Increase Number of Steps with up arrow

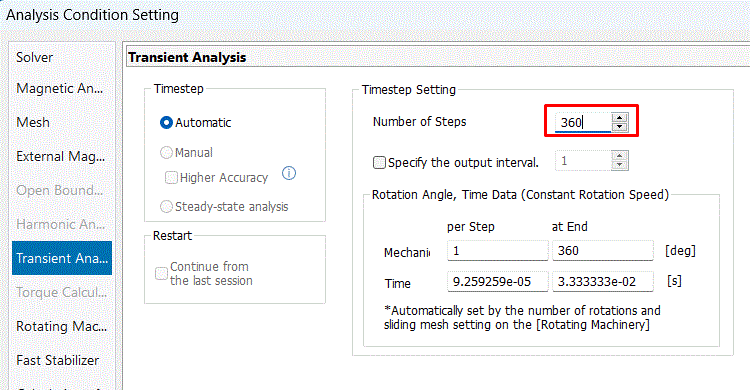619,118
